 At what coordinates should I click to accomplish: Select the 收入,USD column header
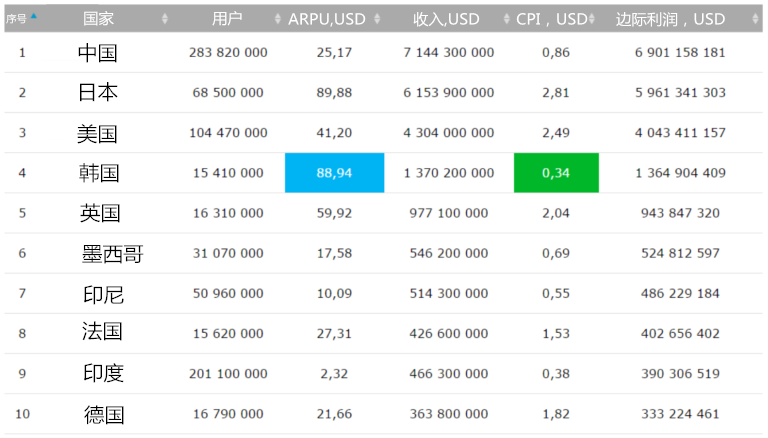click(446, 19)
